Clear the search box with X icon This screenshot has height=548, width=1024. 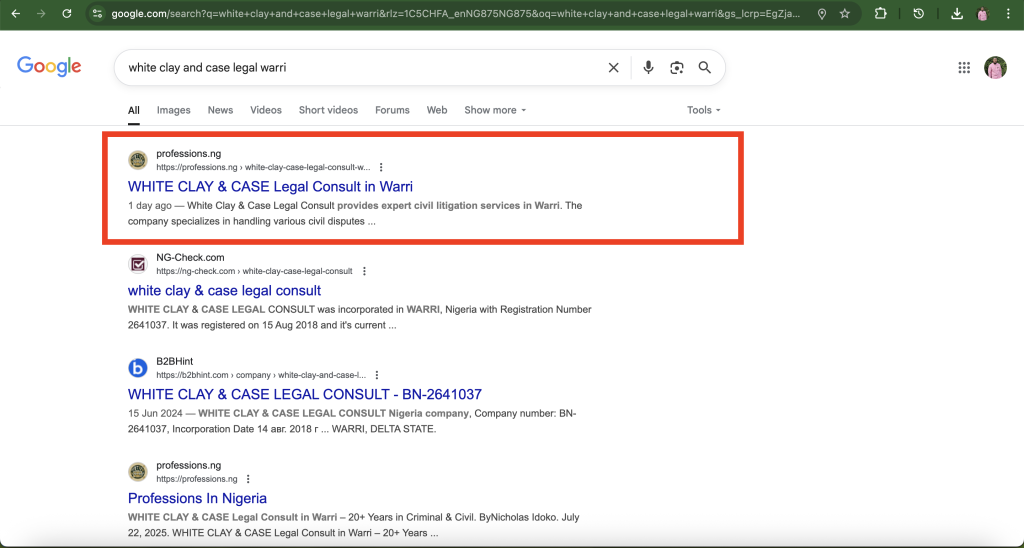pyautogui.click(x=613, y=67)
